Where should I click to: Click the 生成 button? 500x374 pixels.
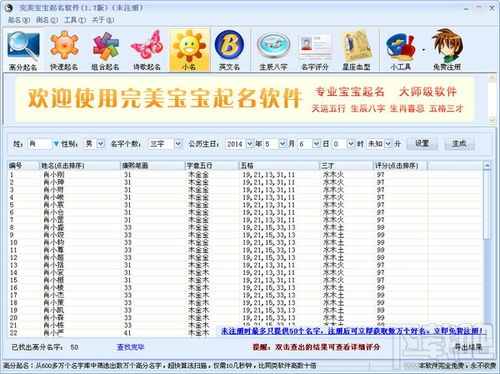click(459, 144)
